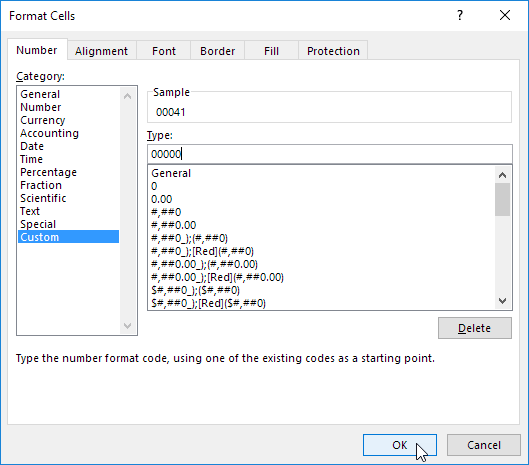Click inside the Type input field

tap(330, 154)
